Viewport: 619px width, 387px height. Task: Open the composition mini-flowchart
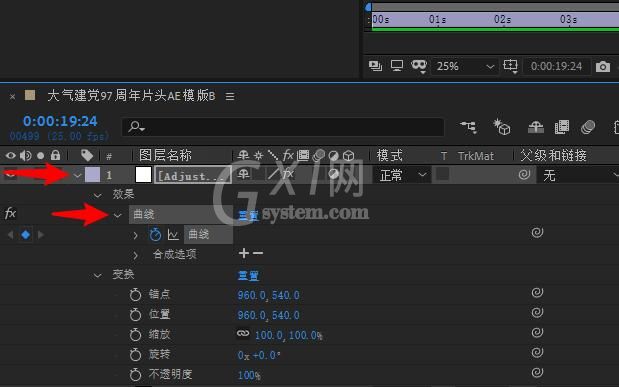pos(469,127)
